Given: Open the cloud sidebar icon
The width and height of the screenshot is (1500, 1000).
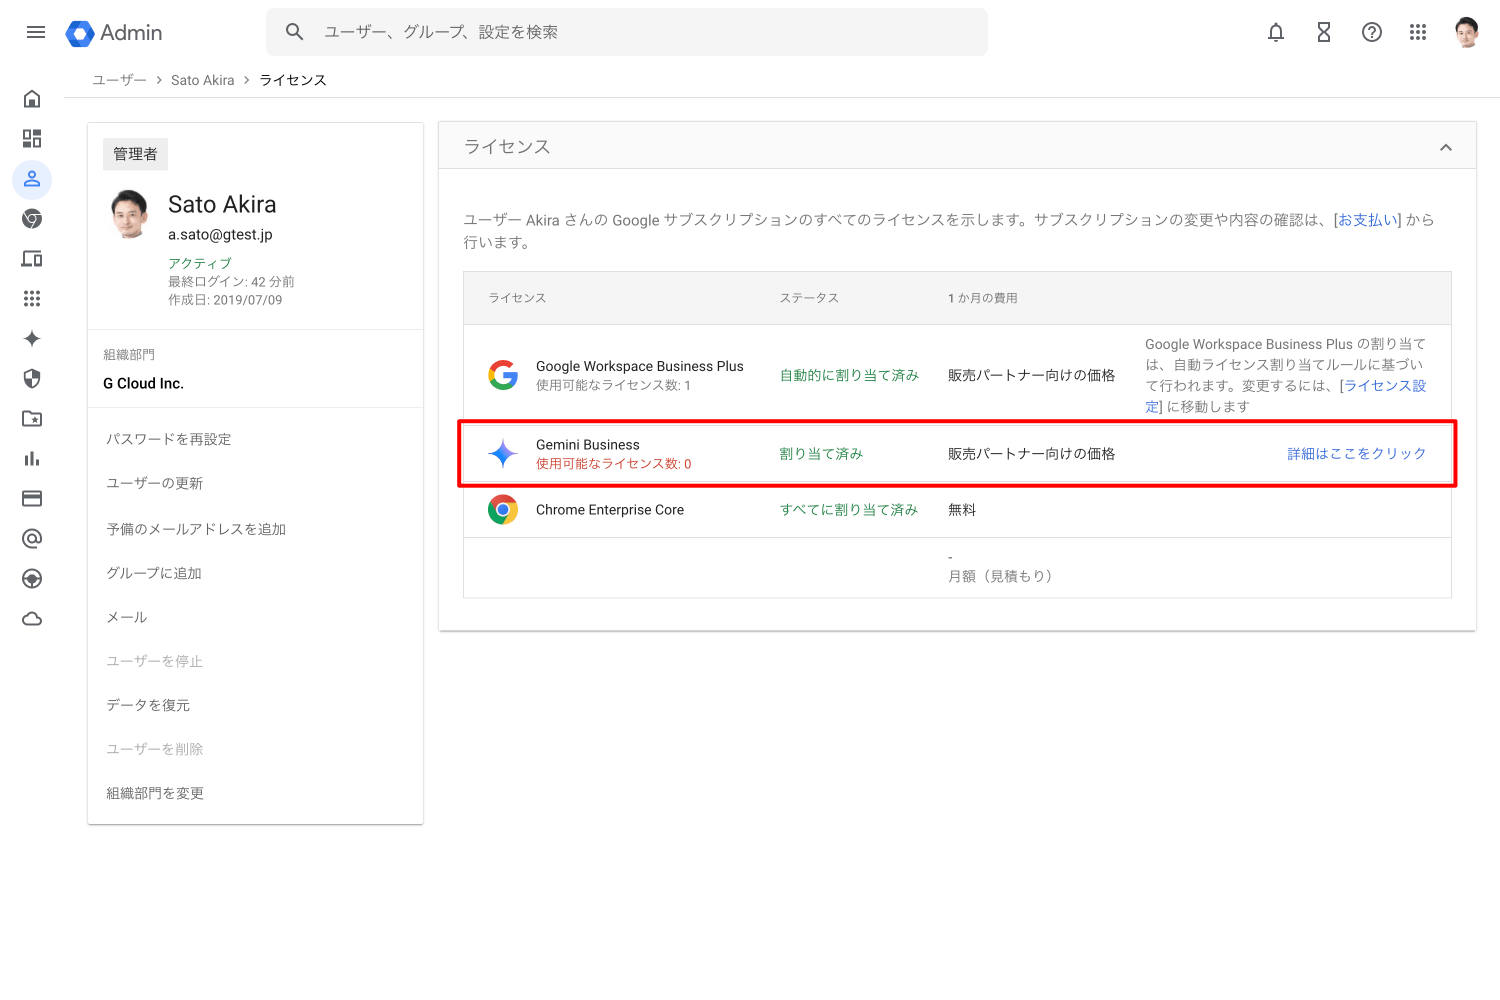Looking at the screenshot, I should point(32,619).
